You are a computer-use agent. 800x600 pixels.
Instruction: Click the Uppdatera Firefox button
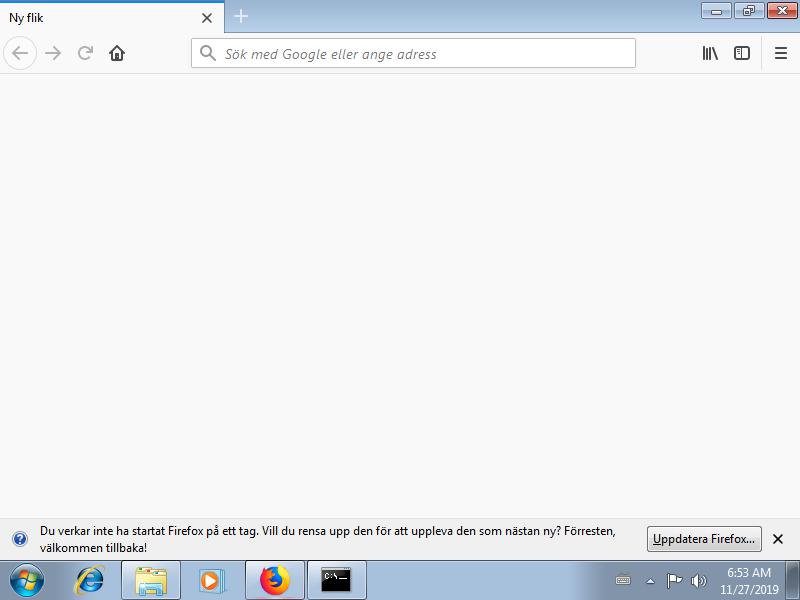click(704, 539)
